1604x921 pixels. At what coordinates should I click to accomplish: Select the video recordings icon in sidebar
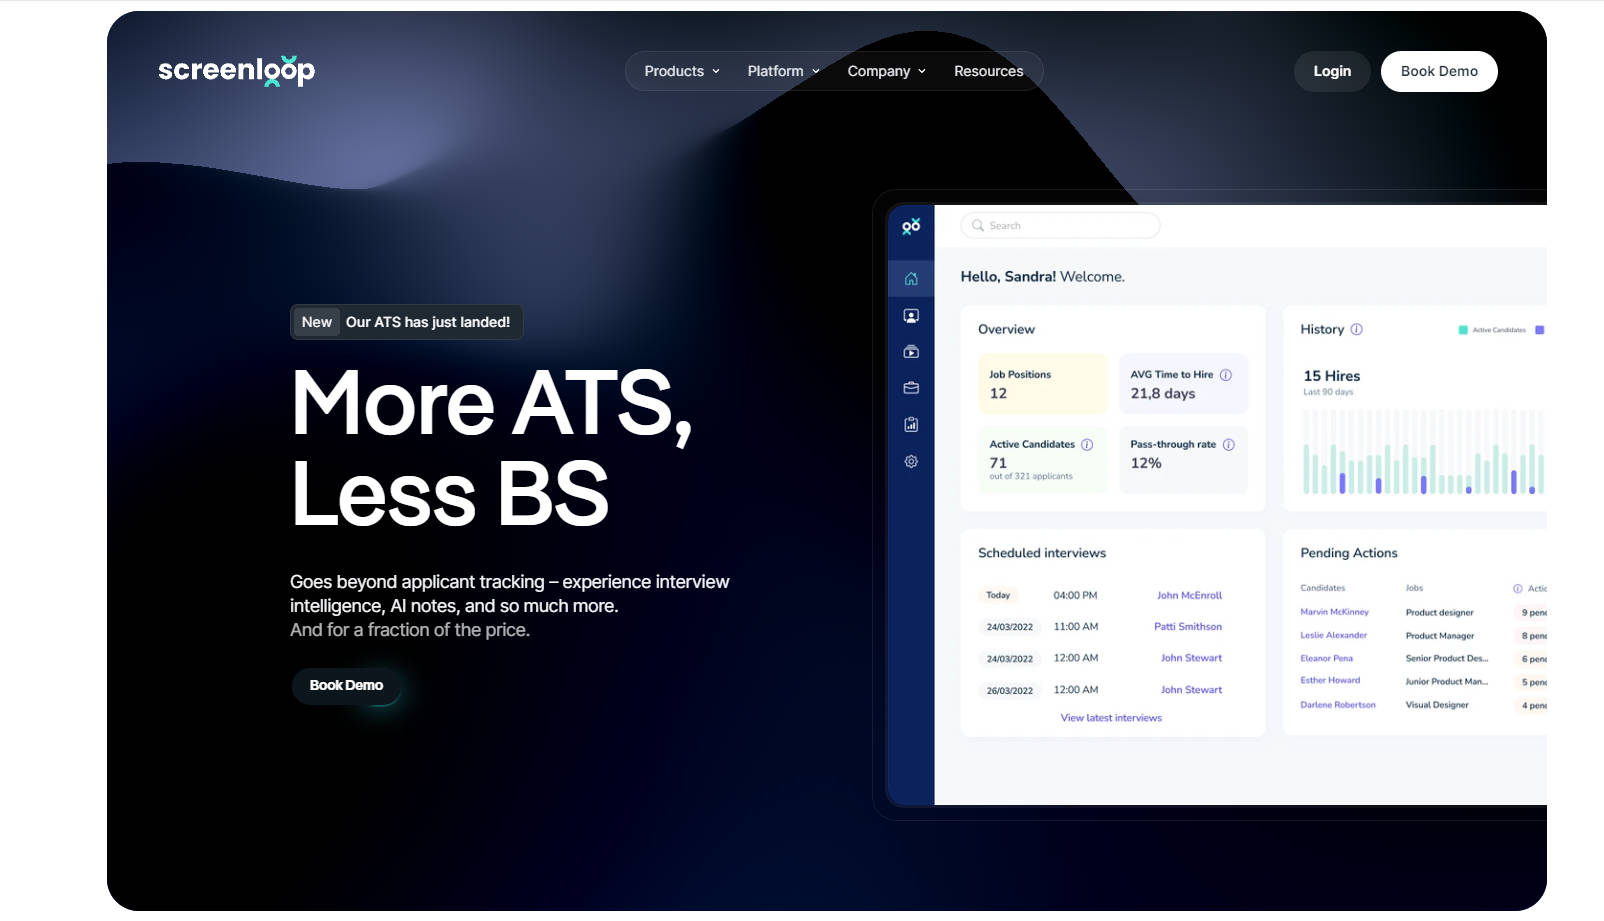911,352
